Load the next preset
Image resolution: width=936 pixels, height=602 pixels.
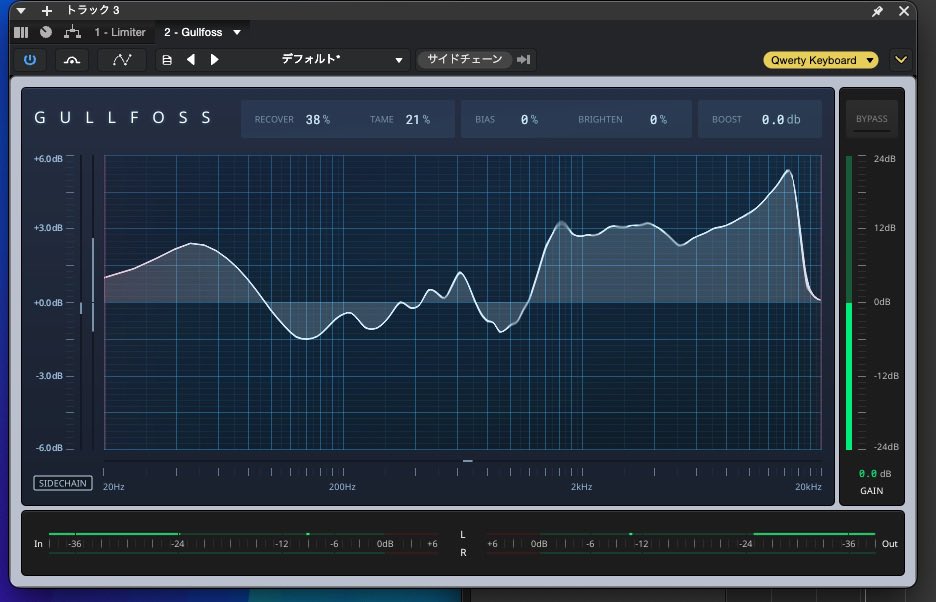[214, 60]
